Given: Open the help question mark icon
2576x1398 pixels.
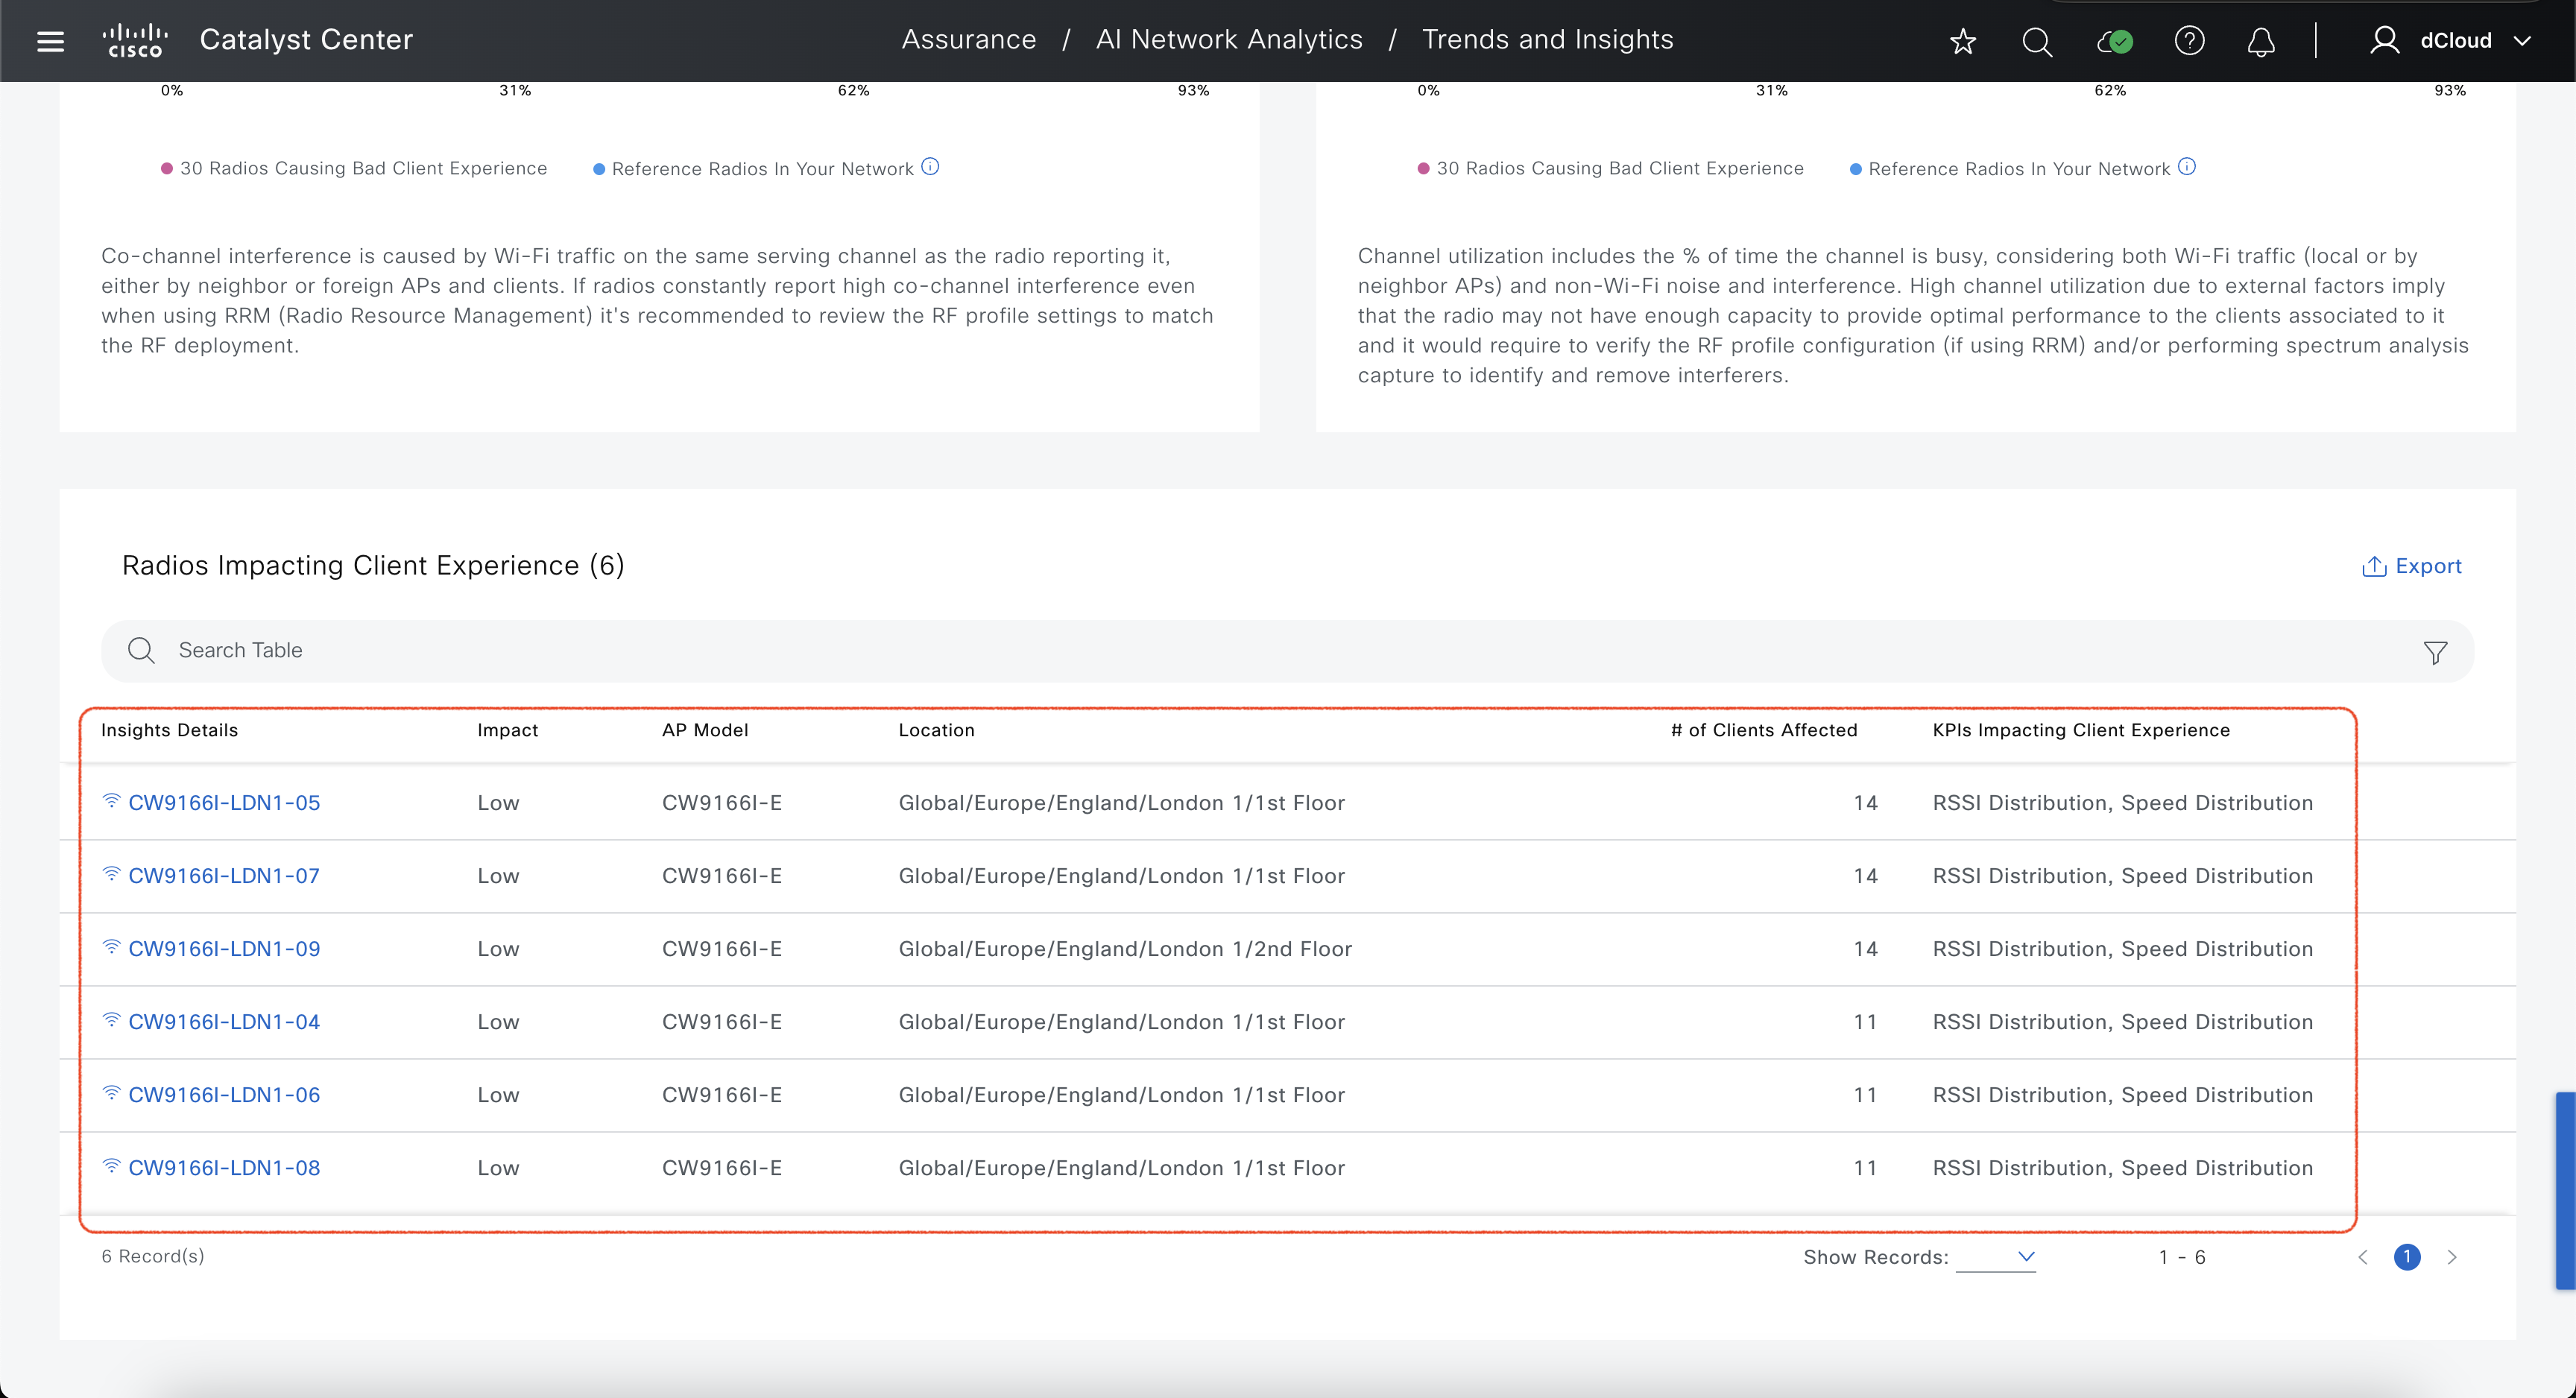Looking at the screenshot, I should (x=2189, y=41).
